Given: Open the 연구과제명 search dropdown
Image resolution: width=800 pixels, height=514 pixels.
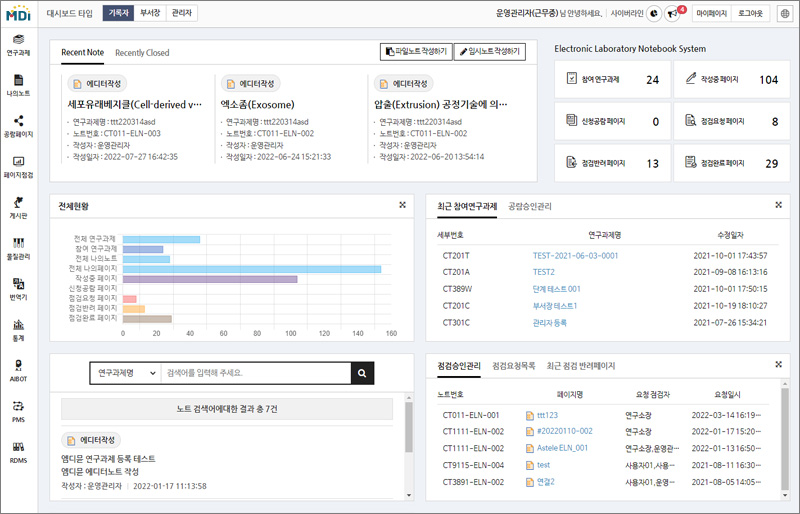Looking at the screenshot, I should (x=124, y=372).
